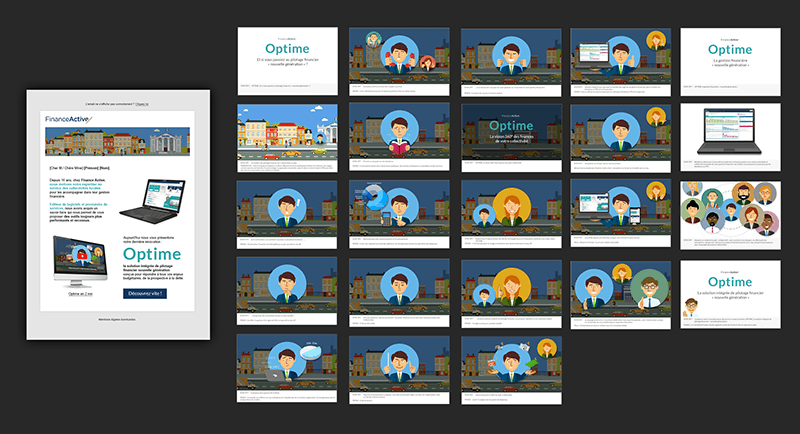Open slide with blue donut chart and calculator

399,214
